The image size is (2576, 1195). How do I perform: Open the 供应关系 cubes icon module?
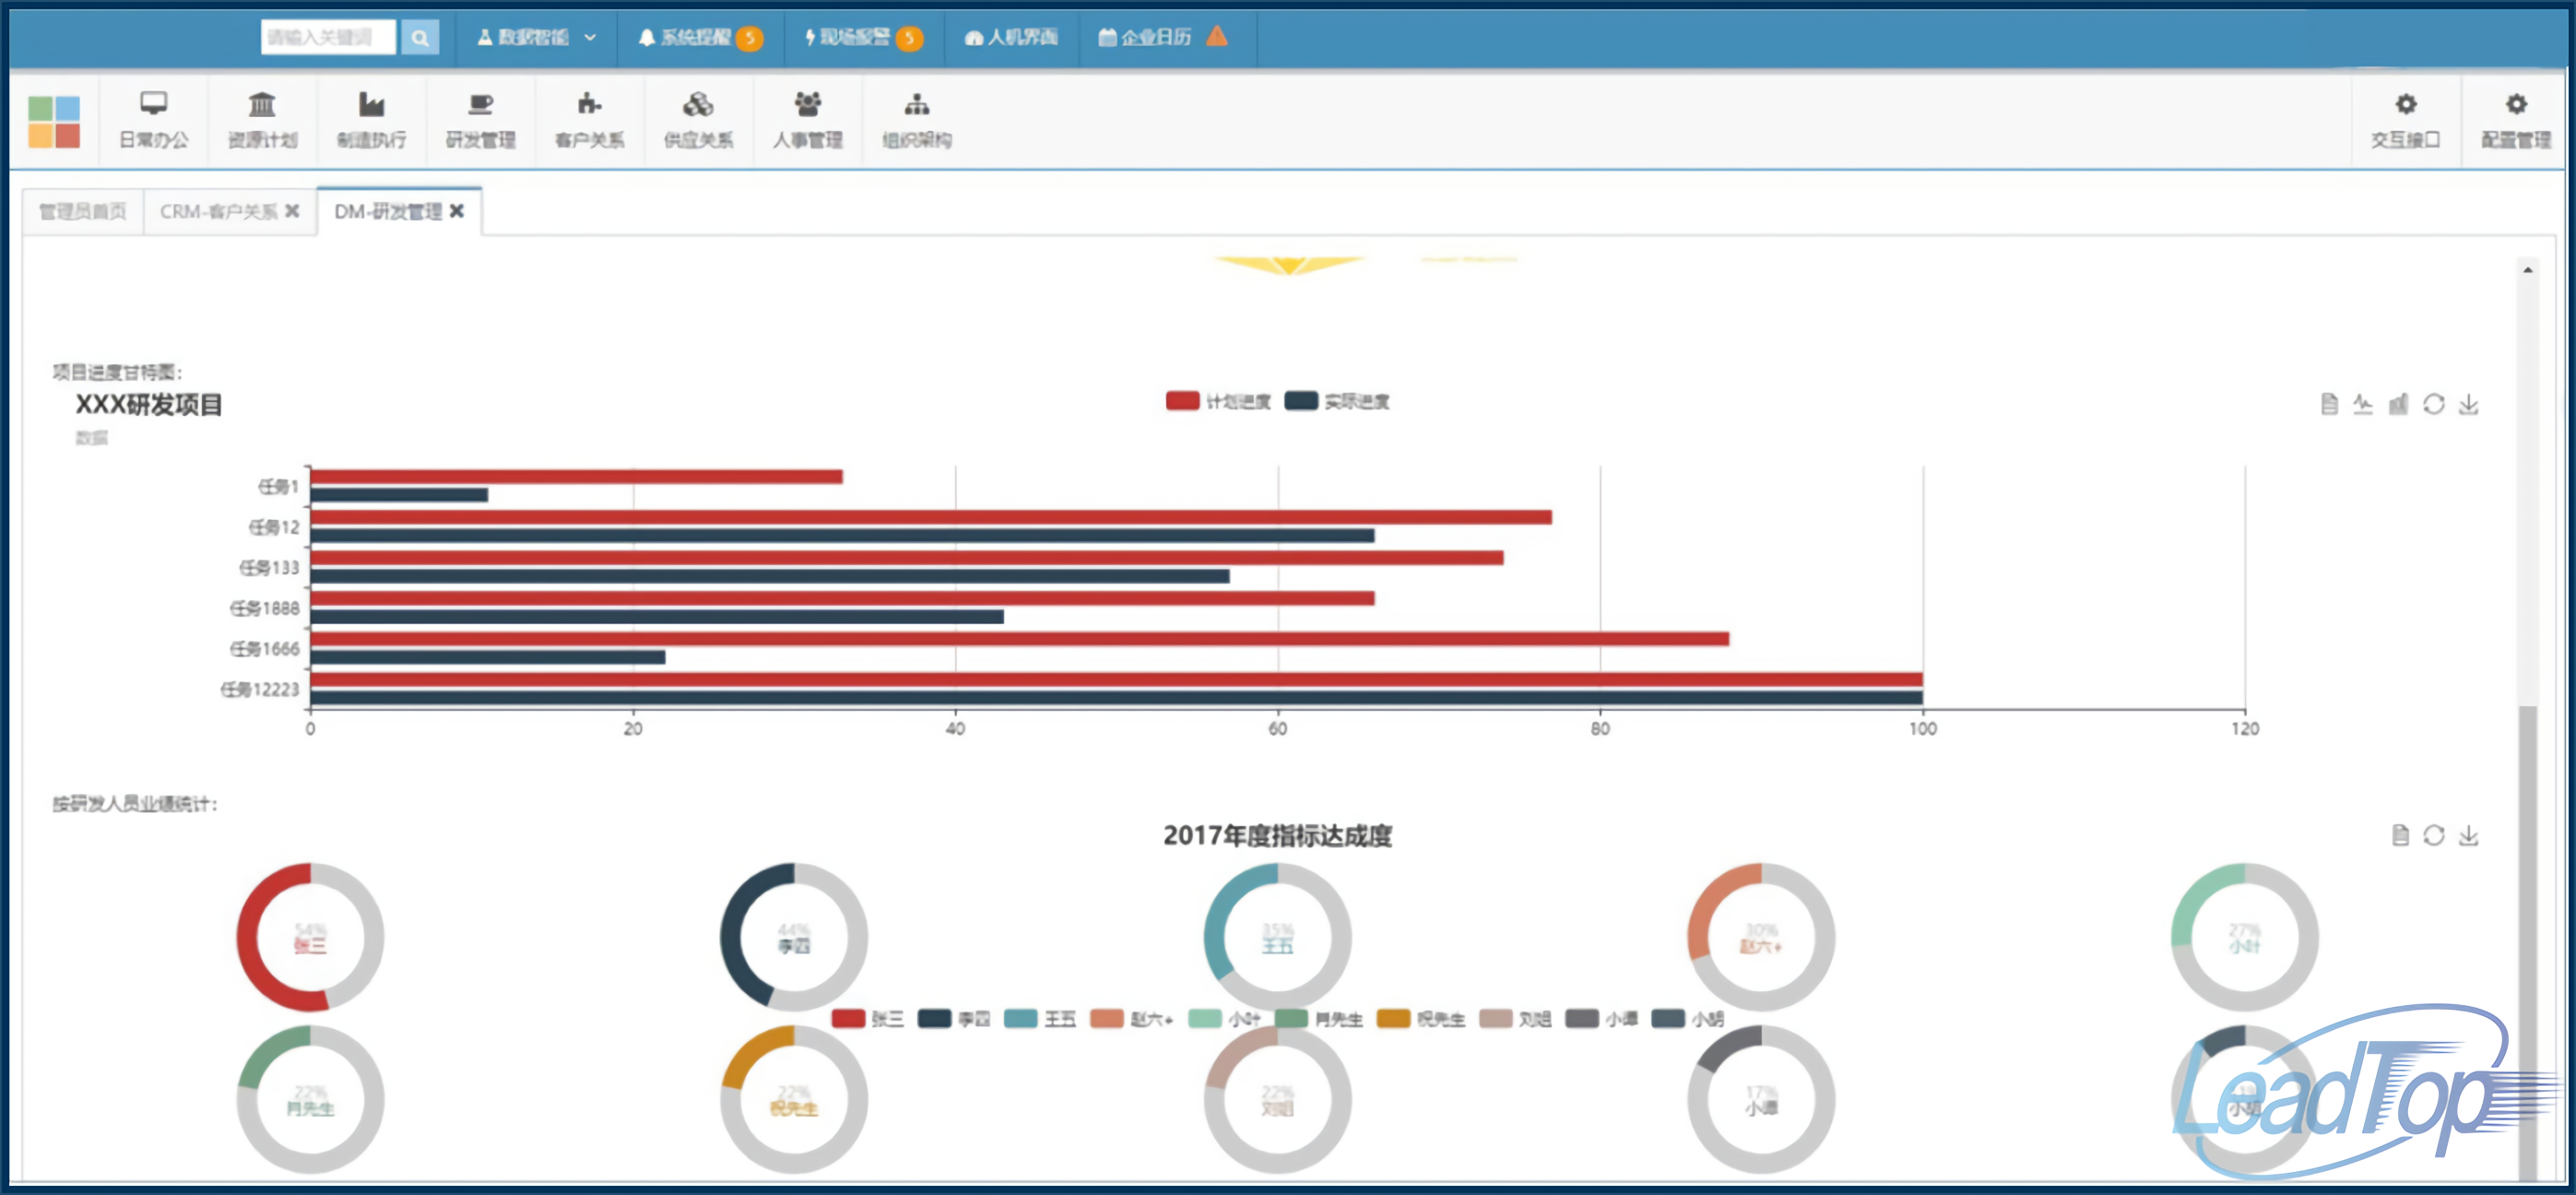click(698, 120)
